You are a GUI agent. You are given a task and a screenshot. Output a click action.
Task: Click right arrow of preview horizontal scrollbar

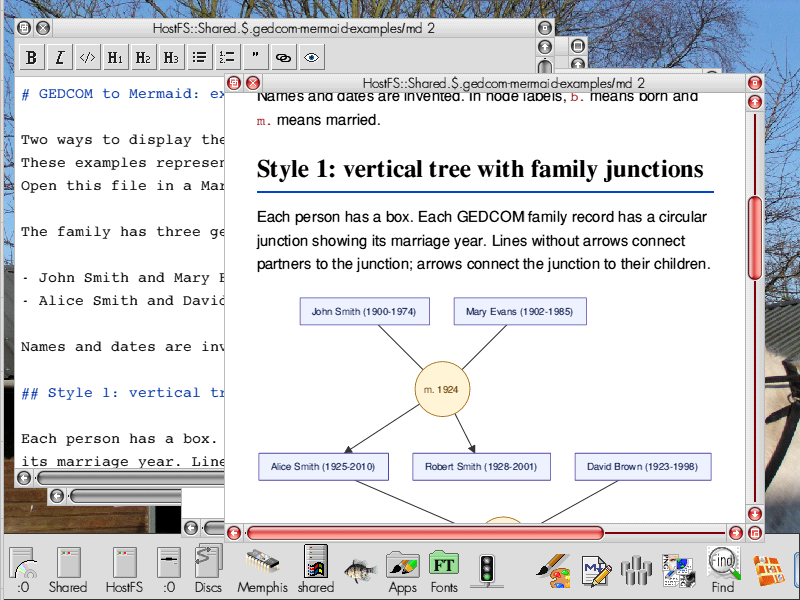(736, 533)
